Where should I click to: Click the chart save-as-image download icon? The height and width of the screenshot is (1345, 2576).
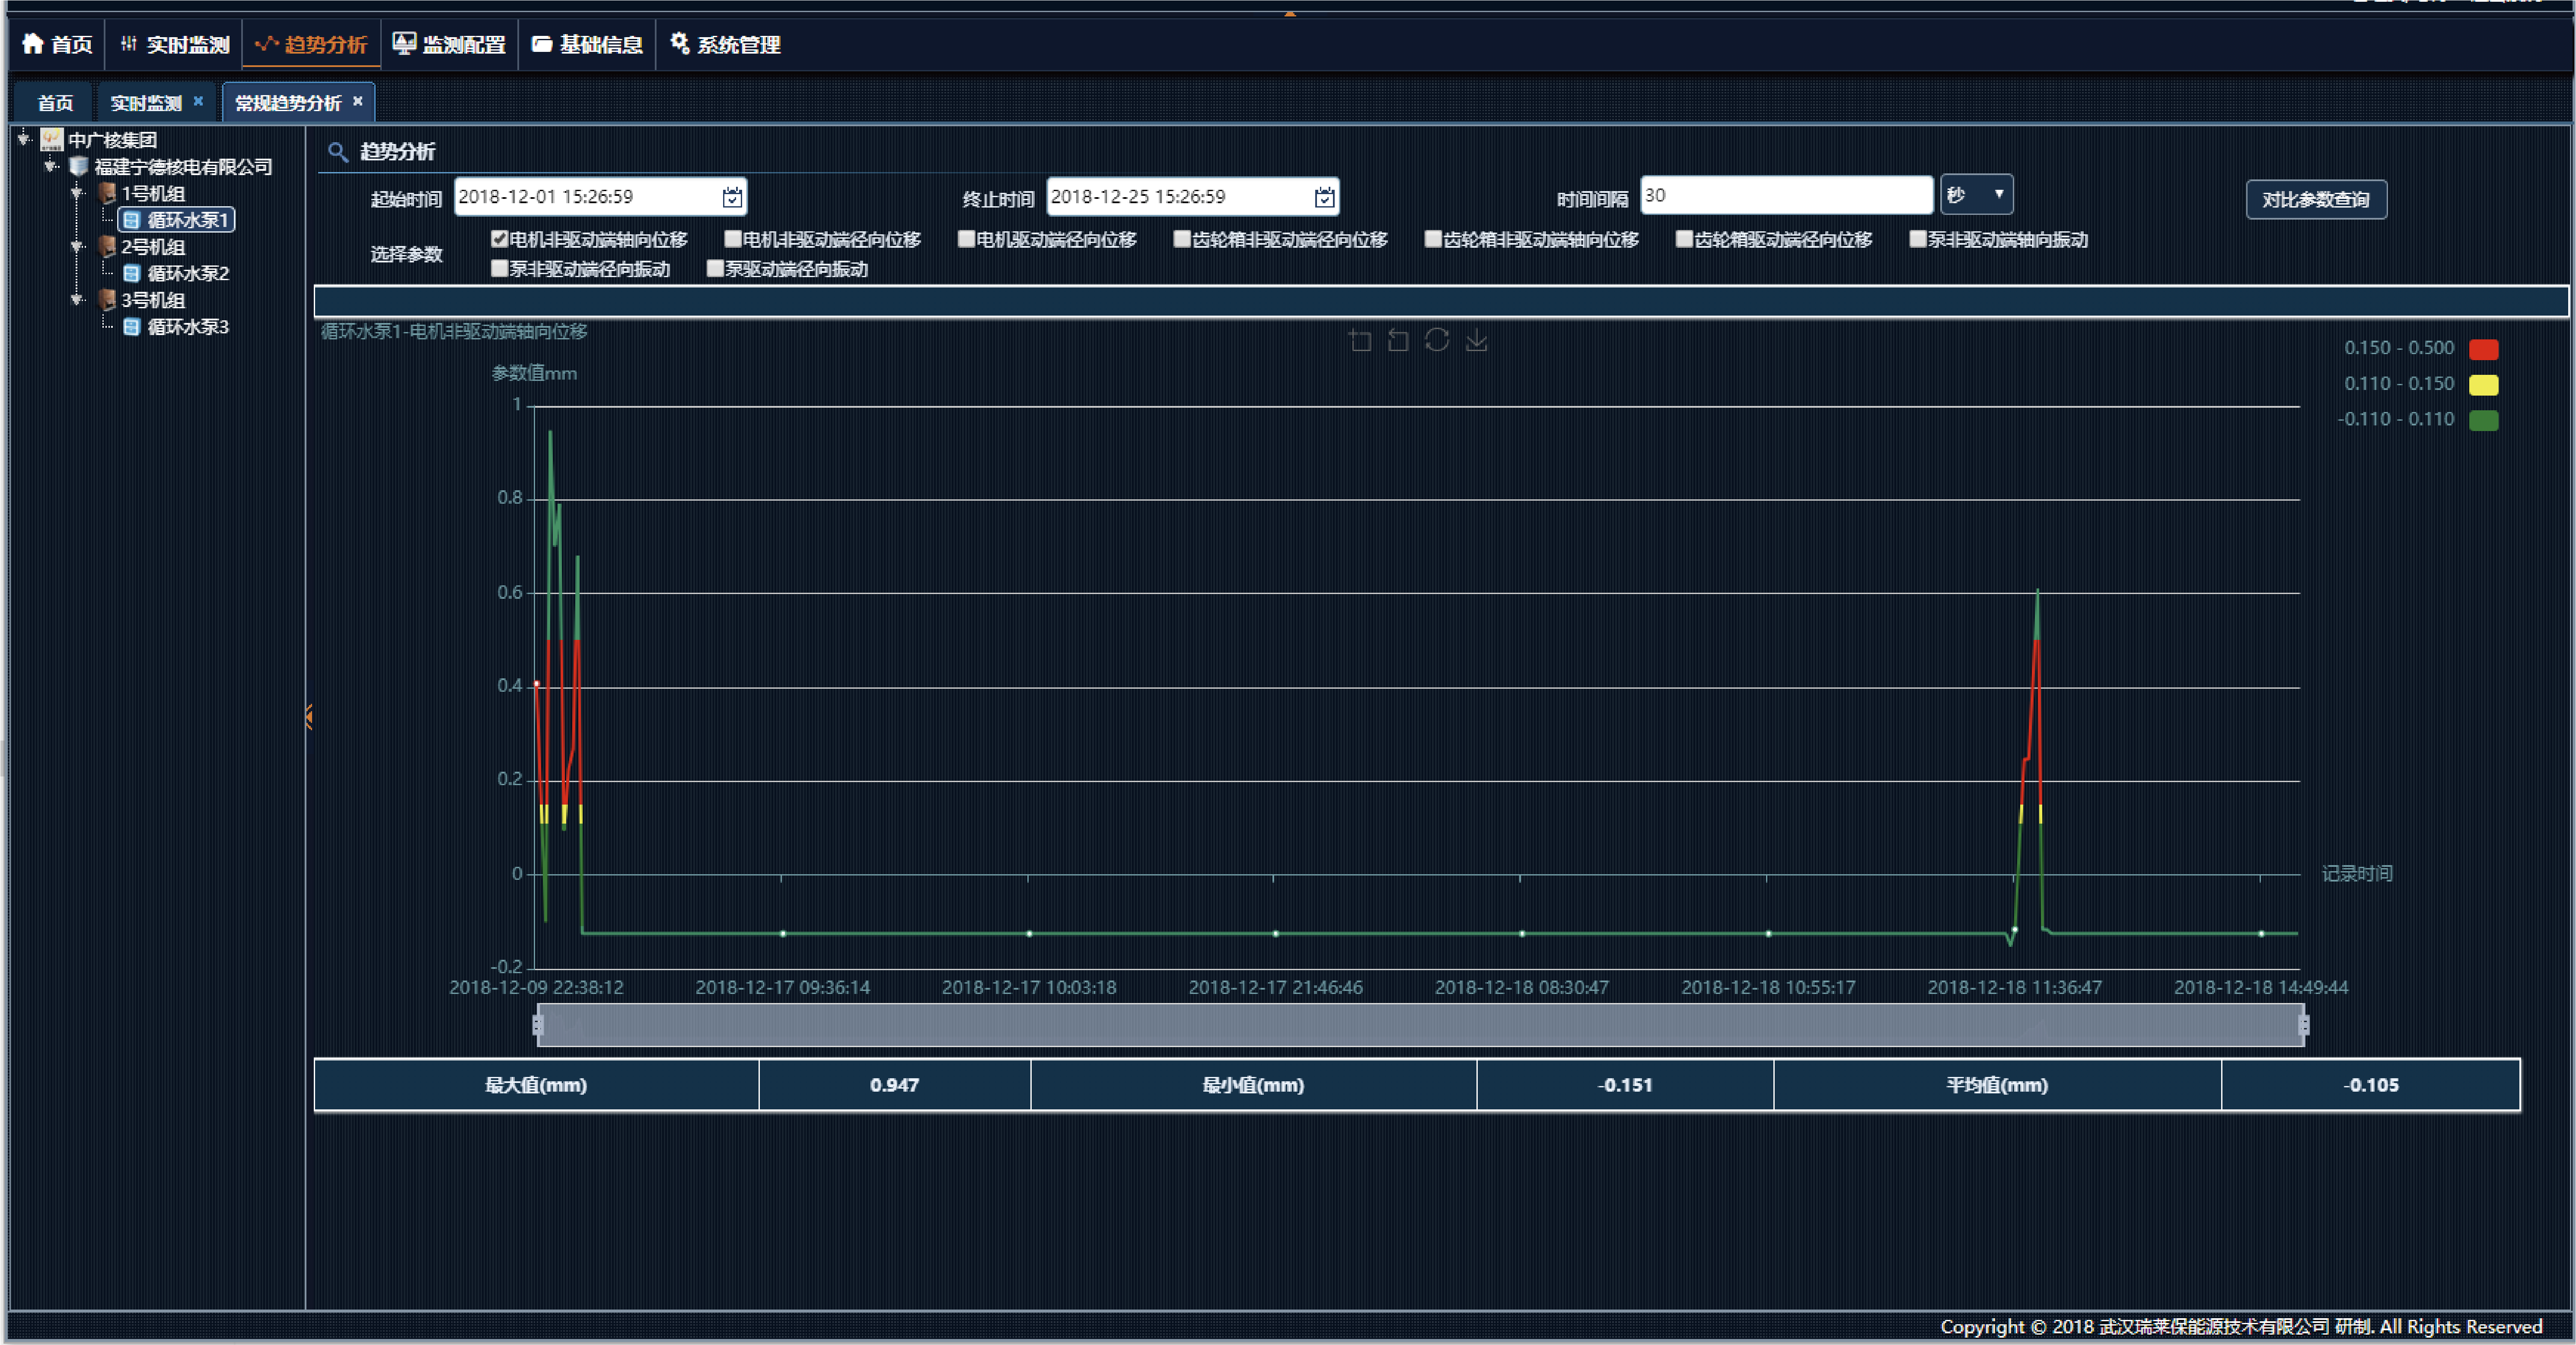[x=1476, y=341]
